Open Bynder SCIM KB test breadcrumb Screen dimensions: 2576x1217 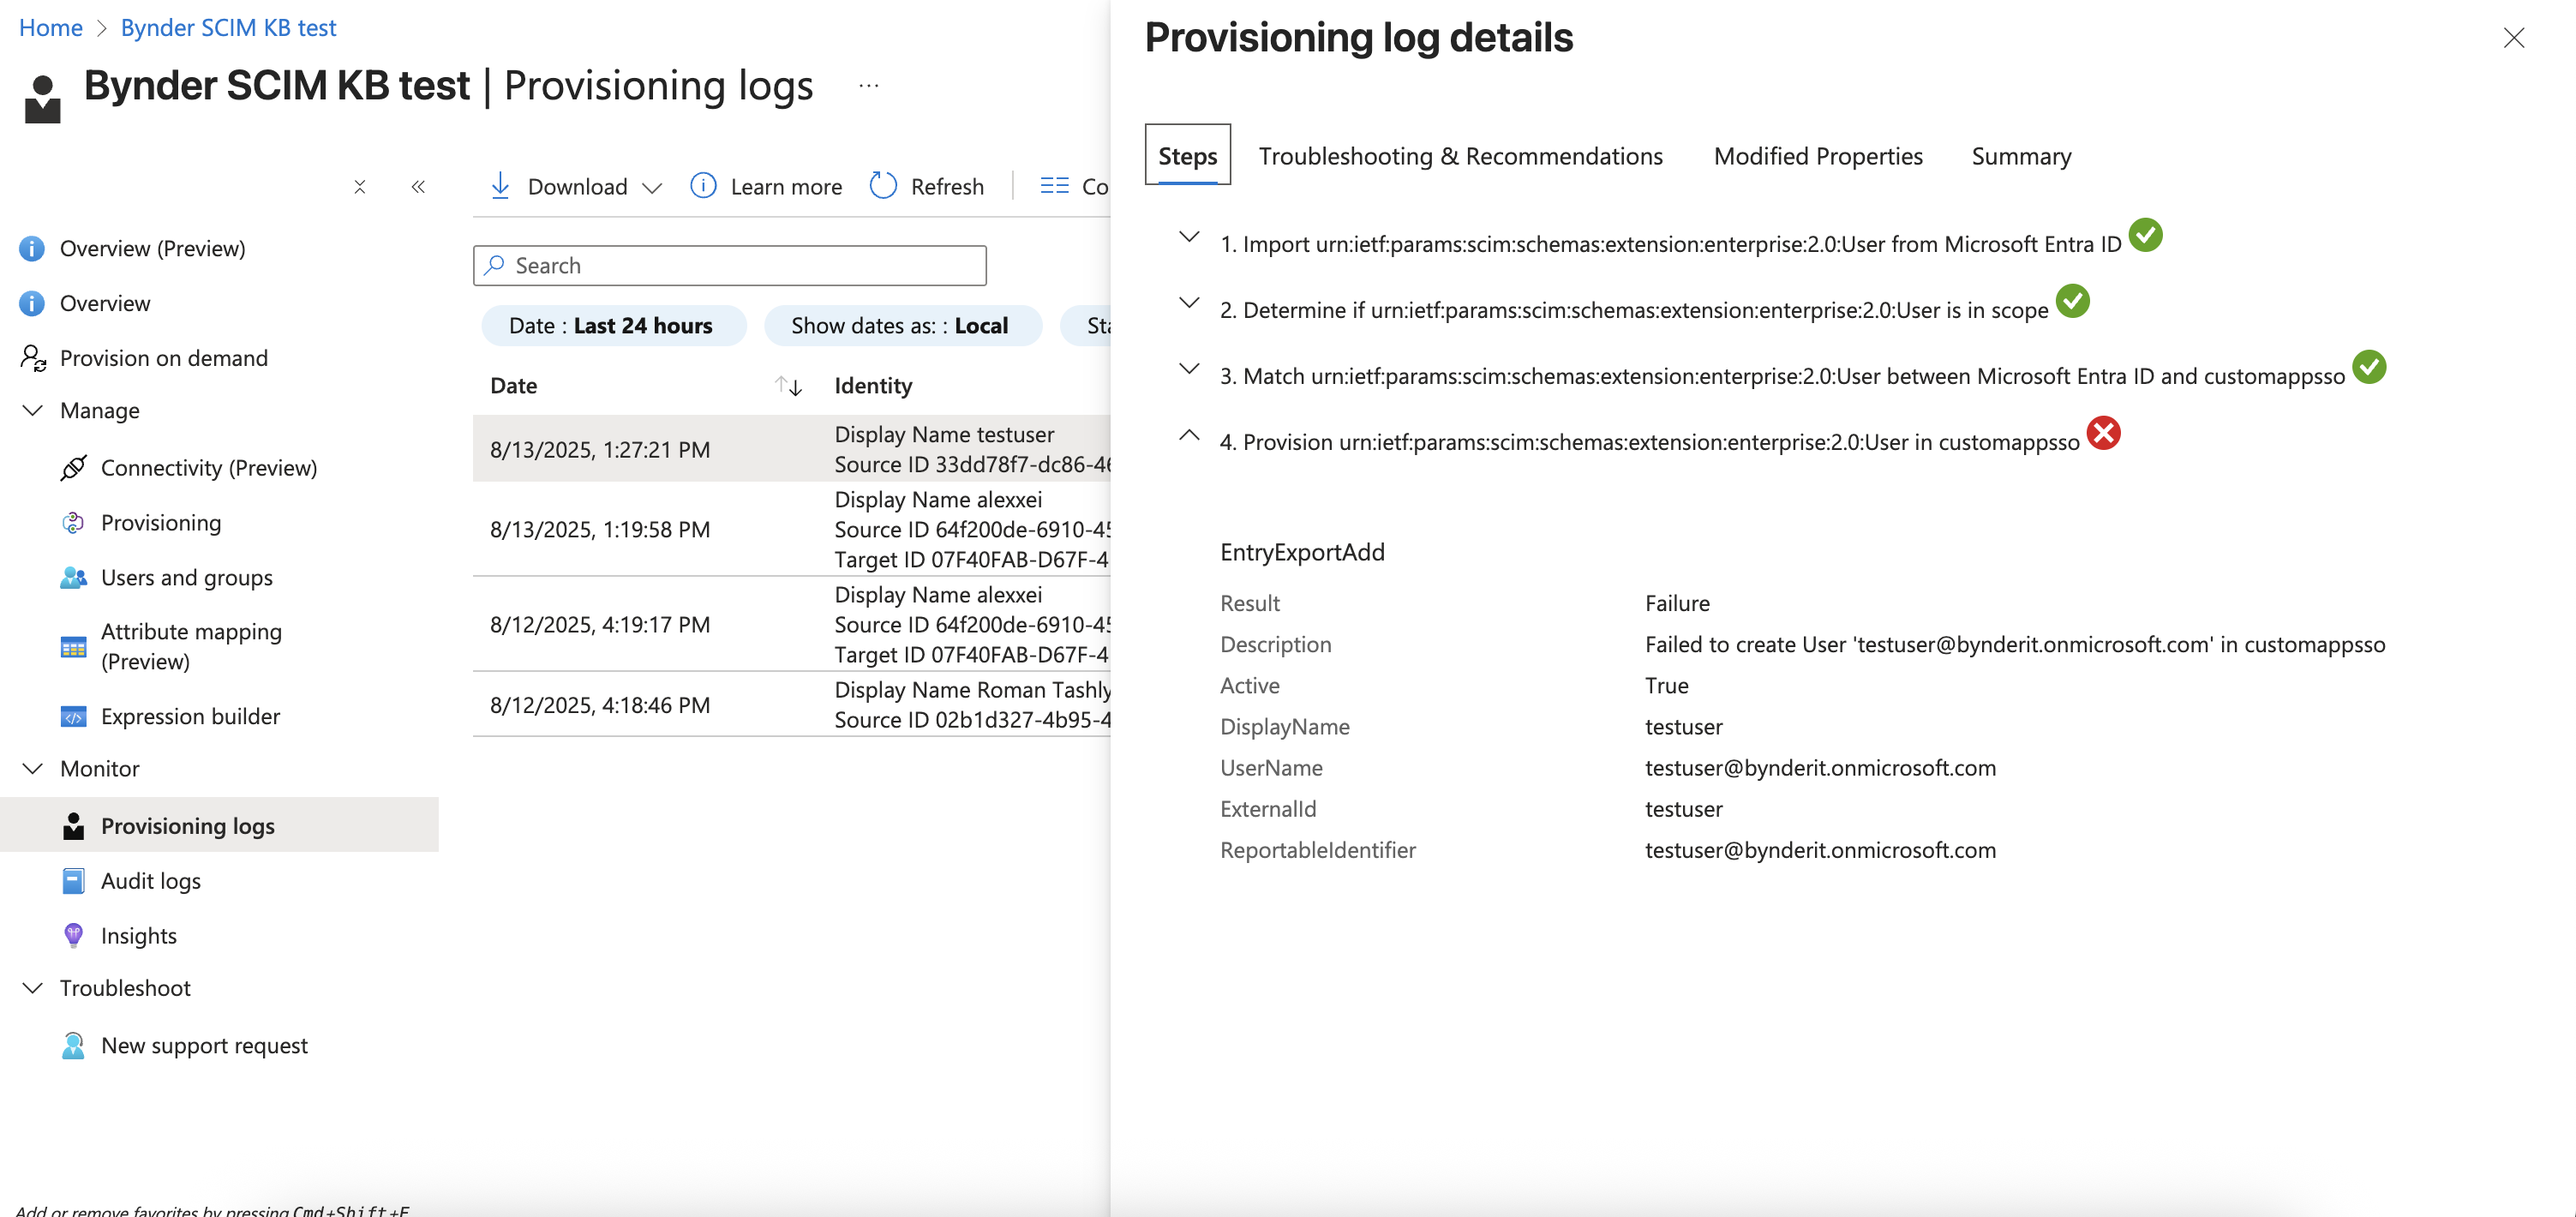click(228, 28)
